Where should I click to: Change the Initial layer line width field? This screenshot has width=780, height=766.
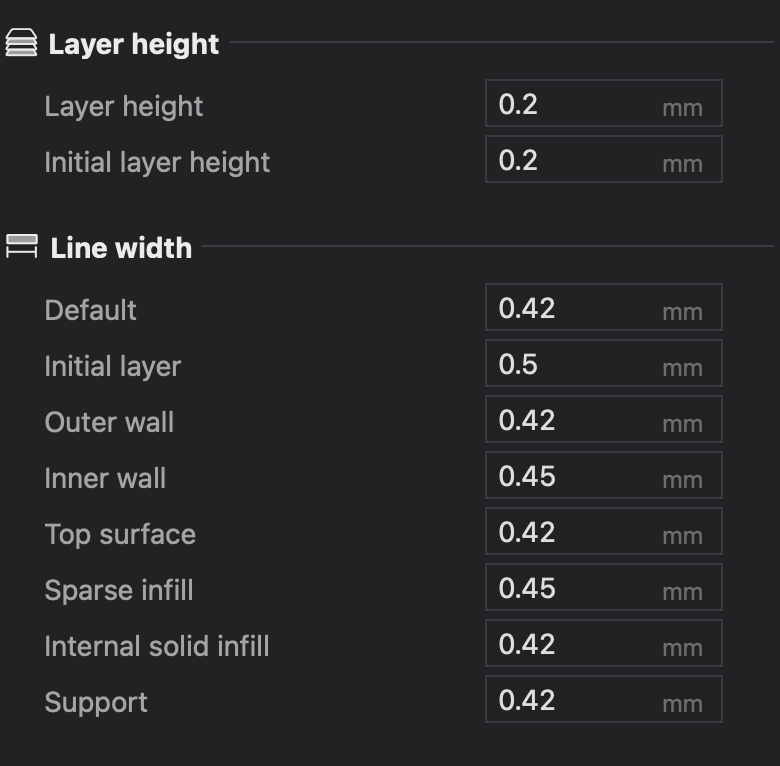[x=603, y=364]
